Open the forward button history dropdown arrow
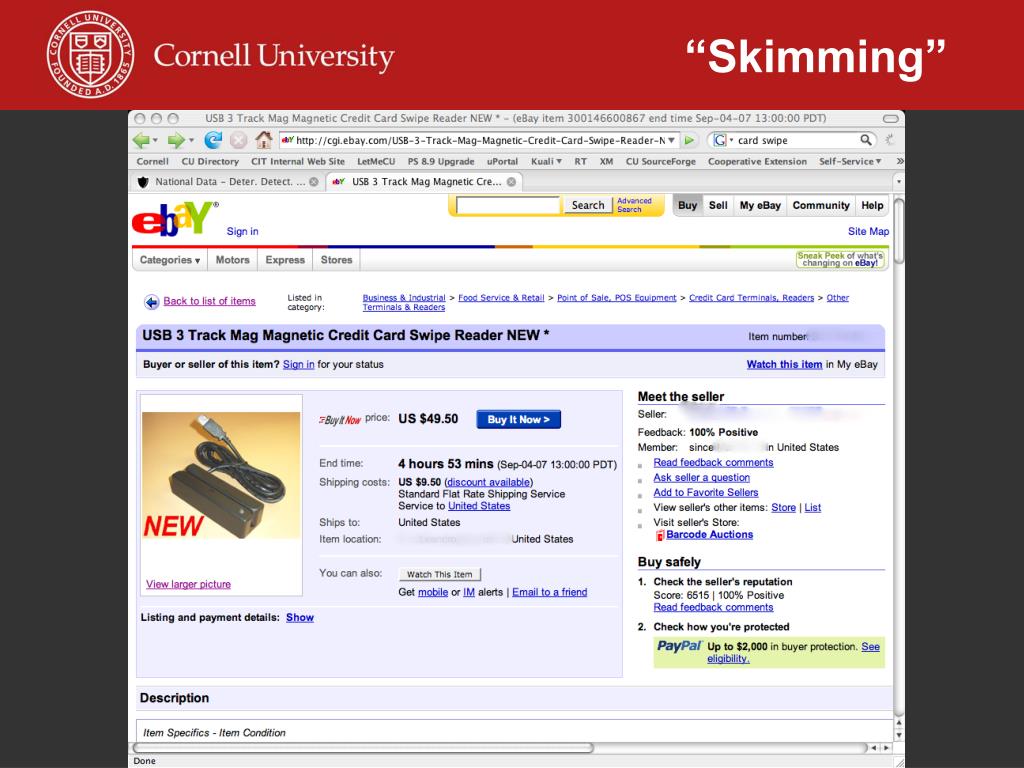1024x768 pixels. (x=191, y=140)
